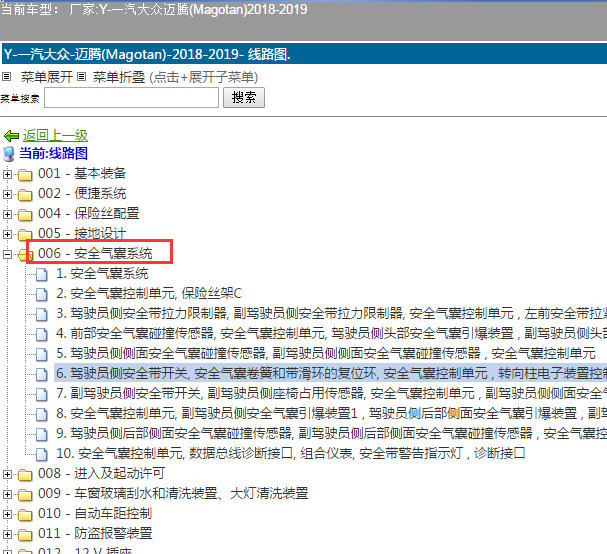Click the folder icon of 005 - 接地设计
This screenshot has width=607, height=554.
pyautogui.click(x=25, y=235)
